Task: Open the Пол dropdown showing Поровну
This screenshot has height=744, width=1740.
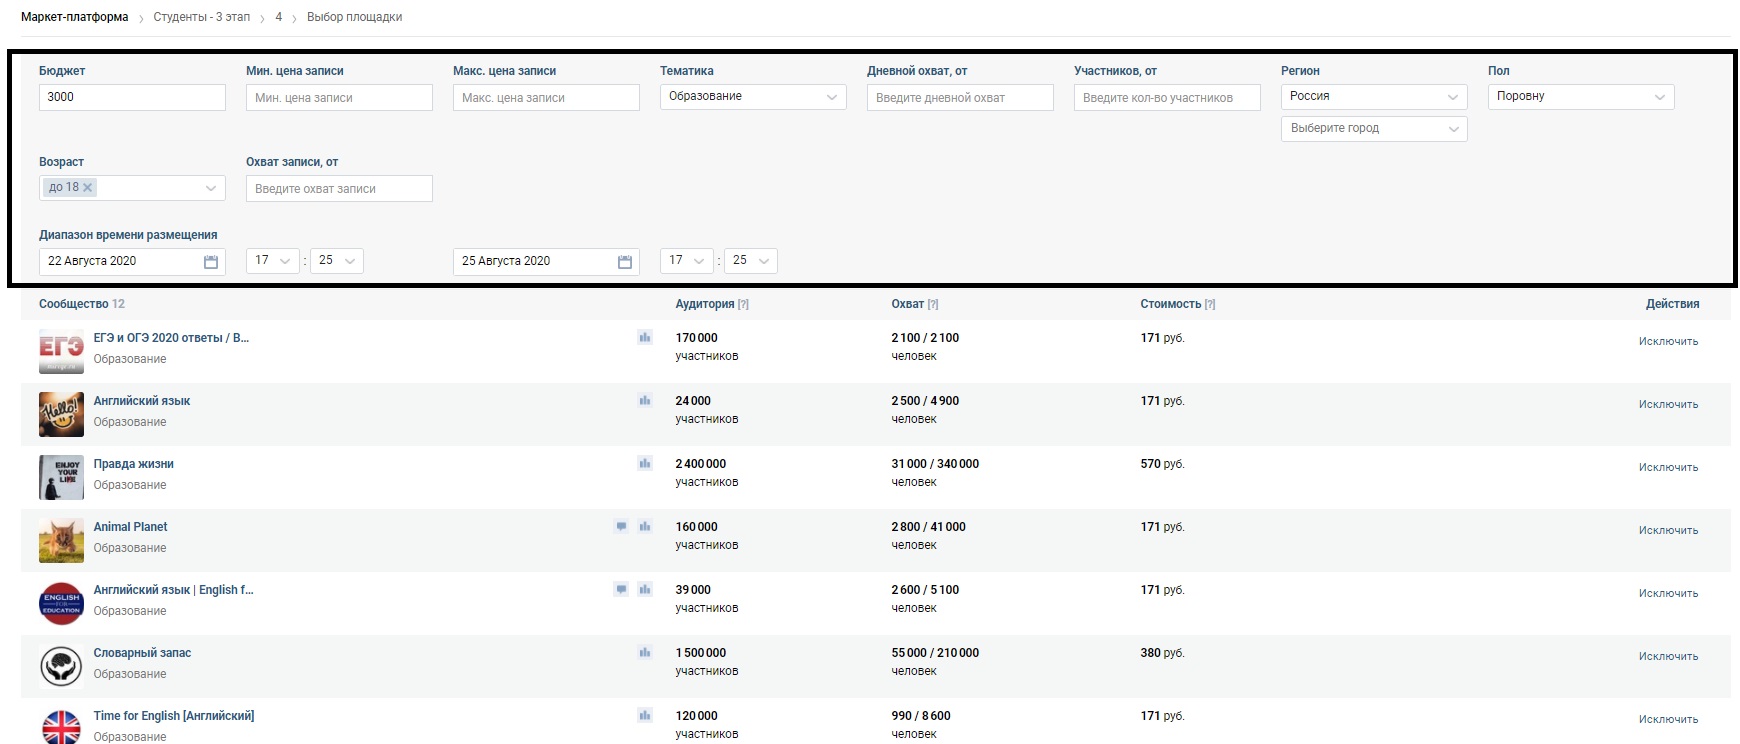Action: 1581,97
